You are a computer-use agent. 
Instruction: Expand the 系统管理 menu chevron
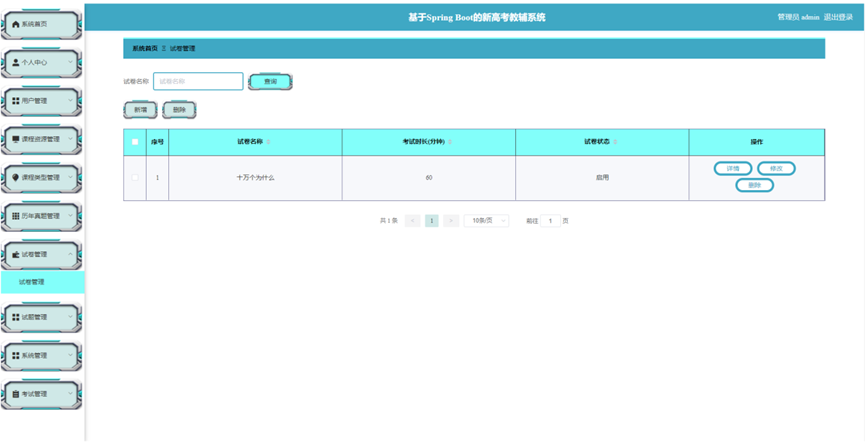(70, 356)
